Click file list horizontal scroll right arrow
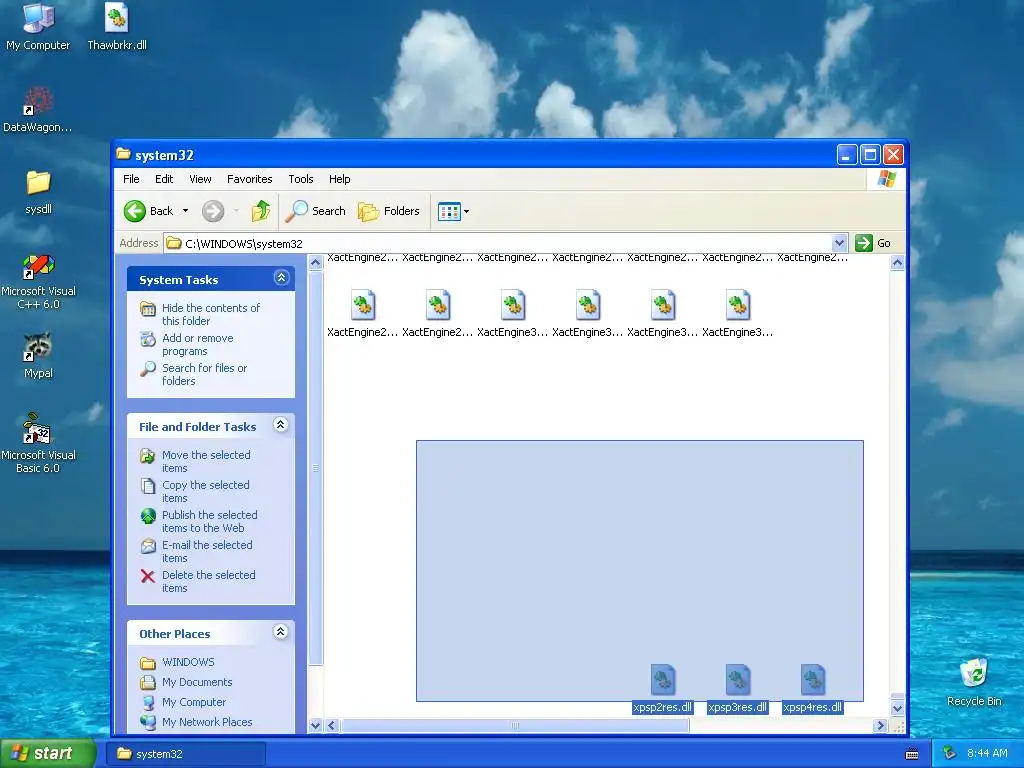 (x=880, y=726)
